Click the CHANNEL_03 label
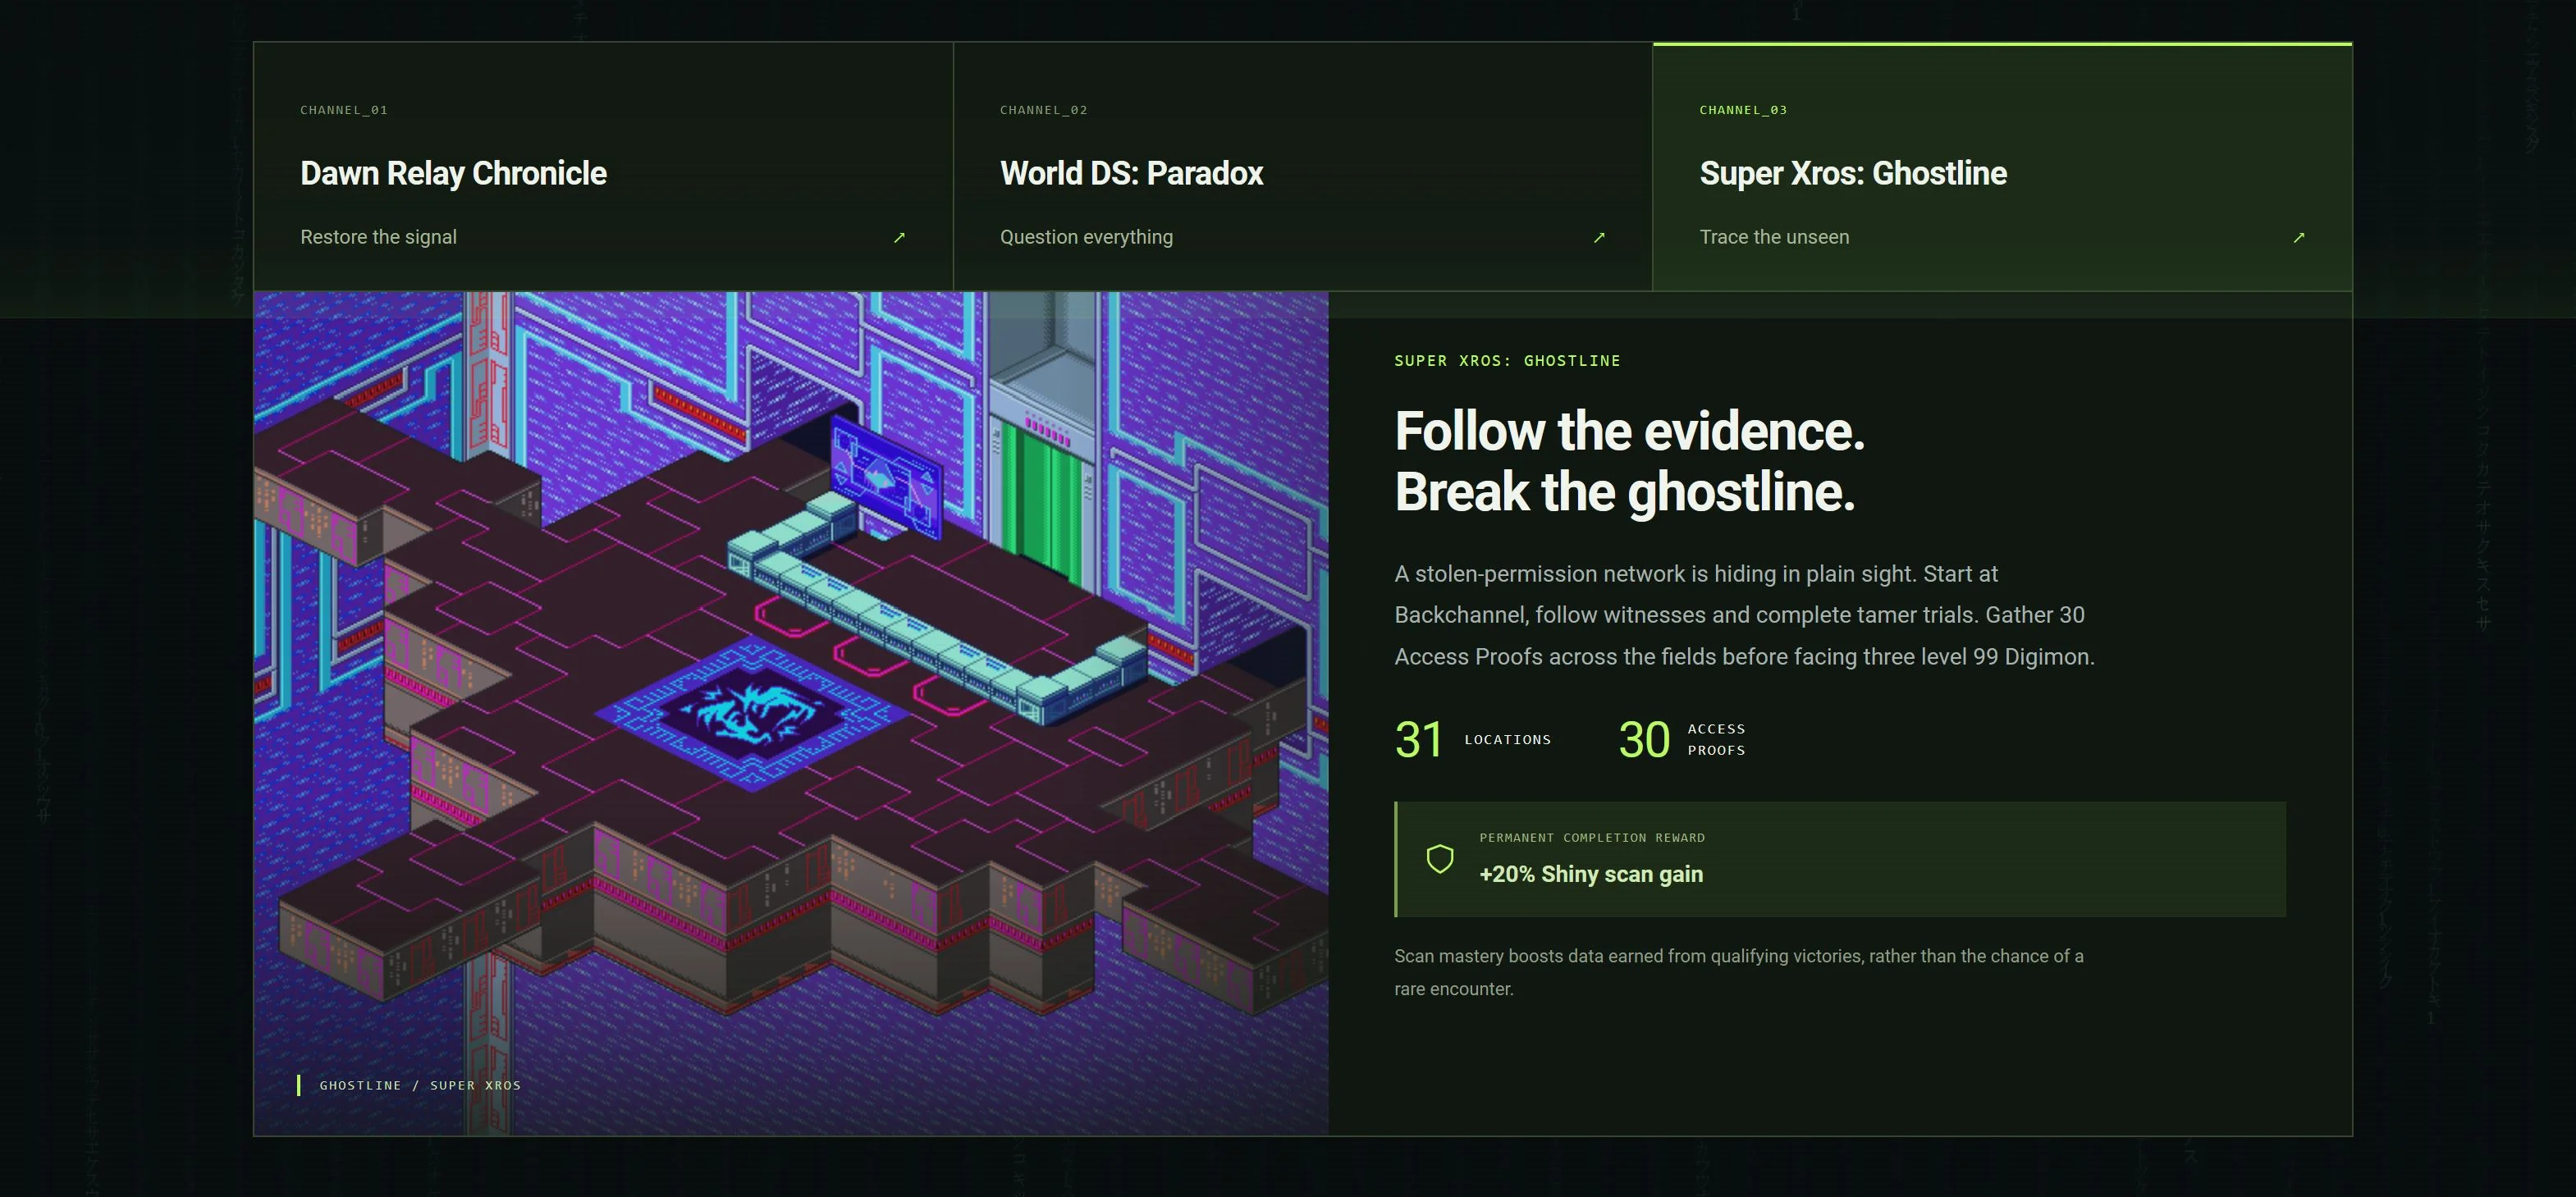2576x1197 pixels. pyautogui.click(x=1743, y=110)
